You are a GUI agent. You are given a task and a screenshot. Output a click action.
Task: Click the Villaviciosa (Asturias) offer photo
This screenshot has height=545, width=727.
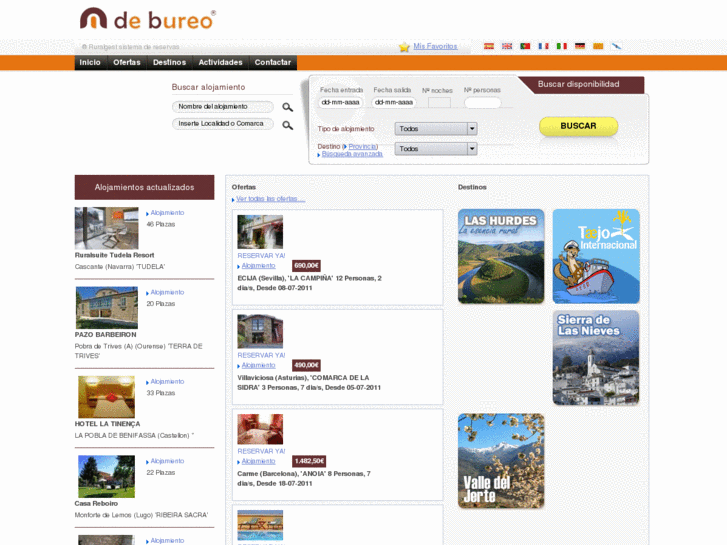[x=260, y=331]
